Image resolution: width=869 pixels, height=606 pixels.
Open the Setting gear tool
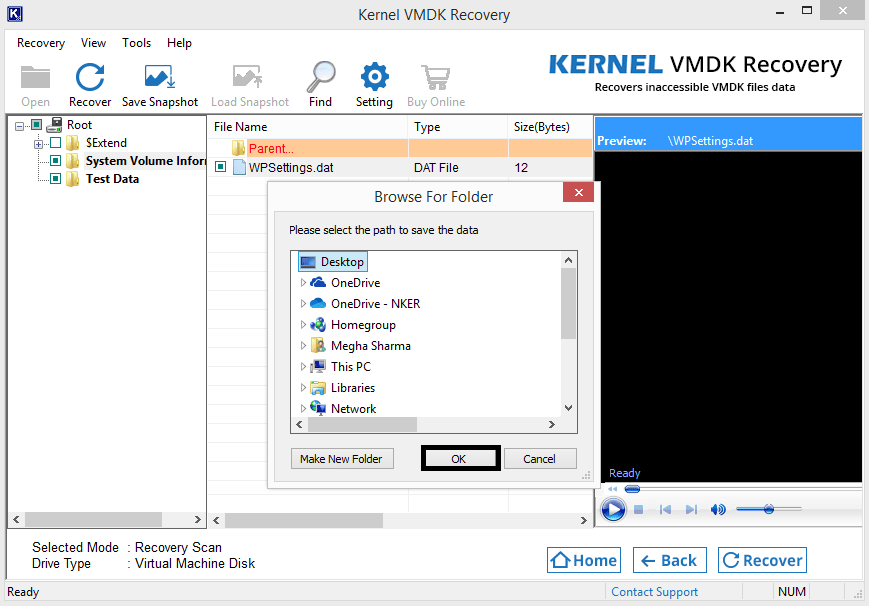[375, 77]
